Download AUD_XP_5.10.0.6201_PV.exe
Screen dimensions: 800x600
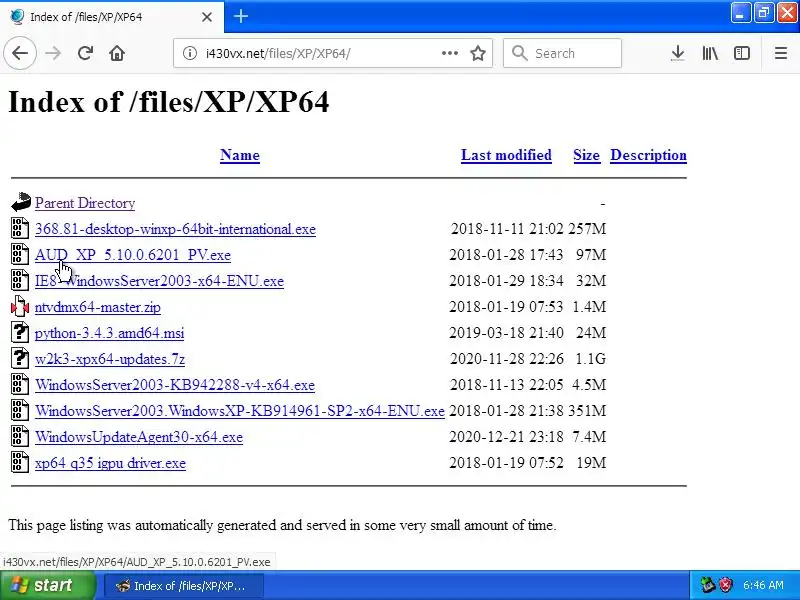(133, 255)
